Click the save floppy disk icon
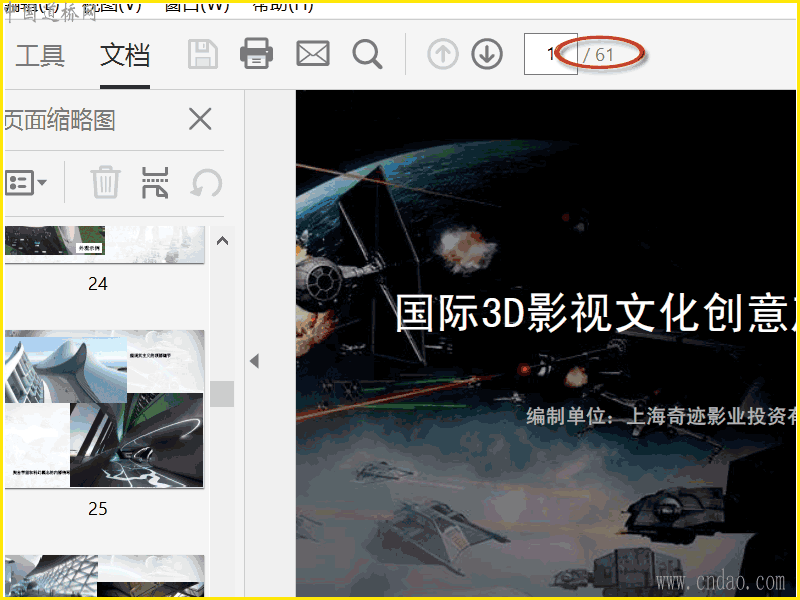This screenshot has height=600, width=800. pyautogui.click(x=203, y=54)
